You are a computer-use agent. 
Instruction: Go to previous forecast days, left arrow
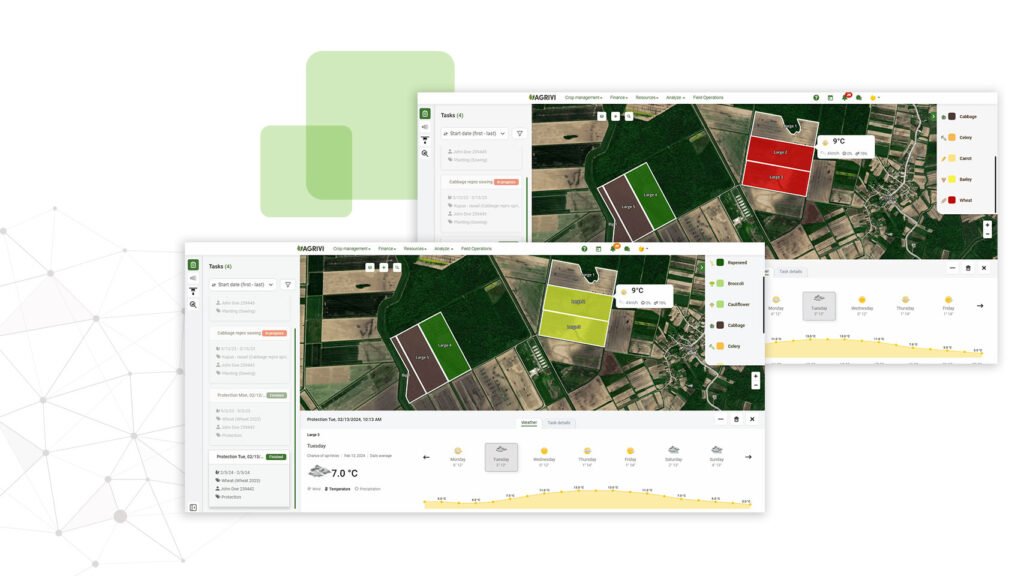(426, 457)
